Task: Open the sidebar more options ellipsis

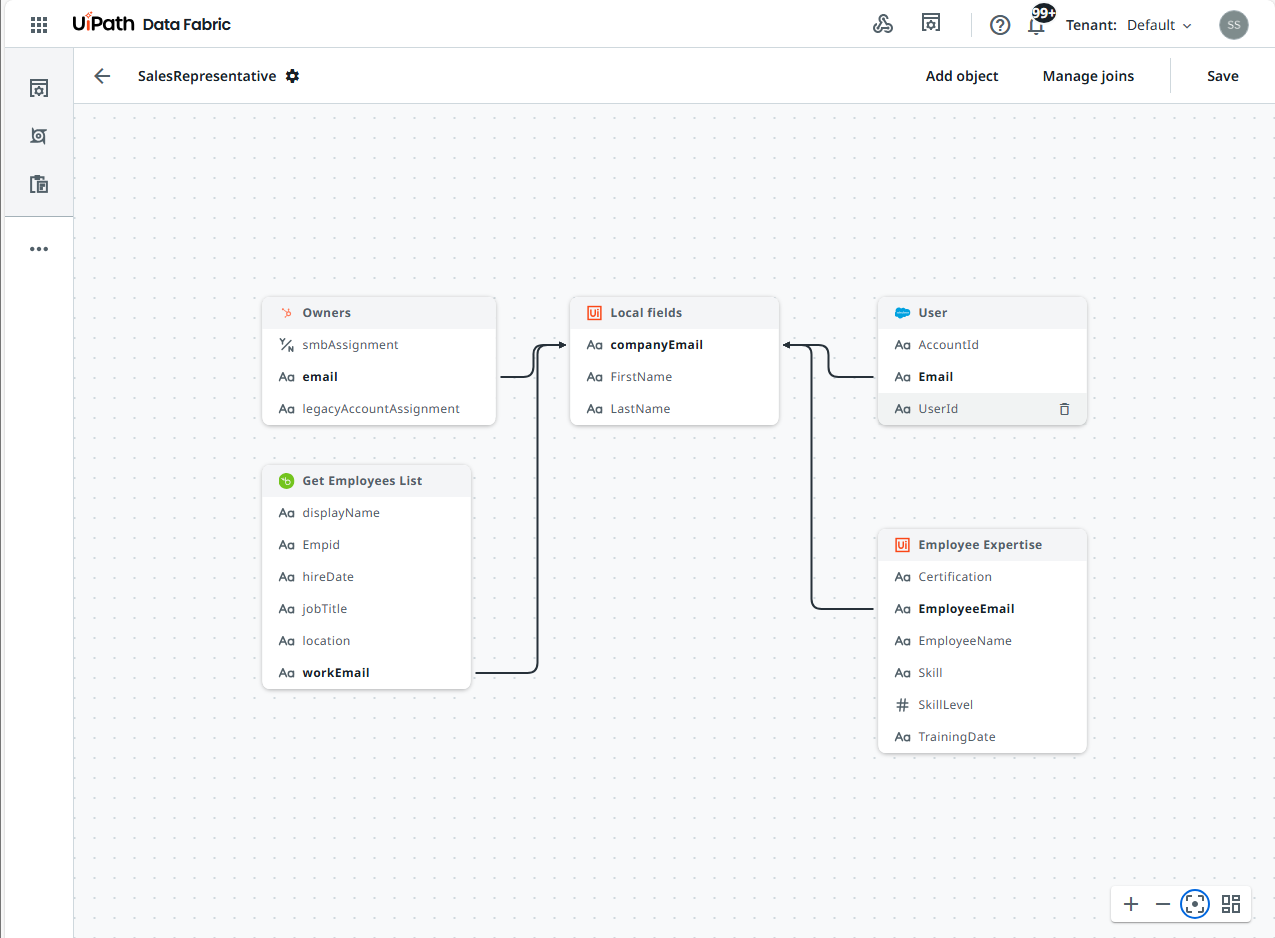Action: tap(39, 249)
